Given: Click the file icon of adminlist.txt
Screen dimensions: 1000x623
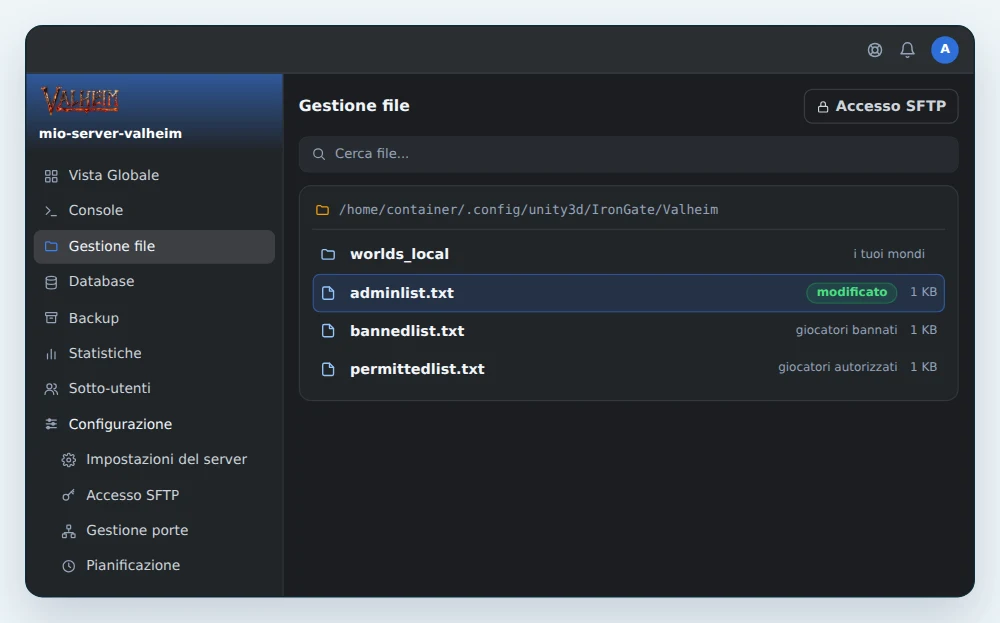Looking at the screenshot, I should 328,293.
